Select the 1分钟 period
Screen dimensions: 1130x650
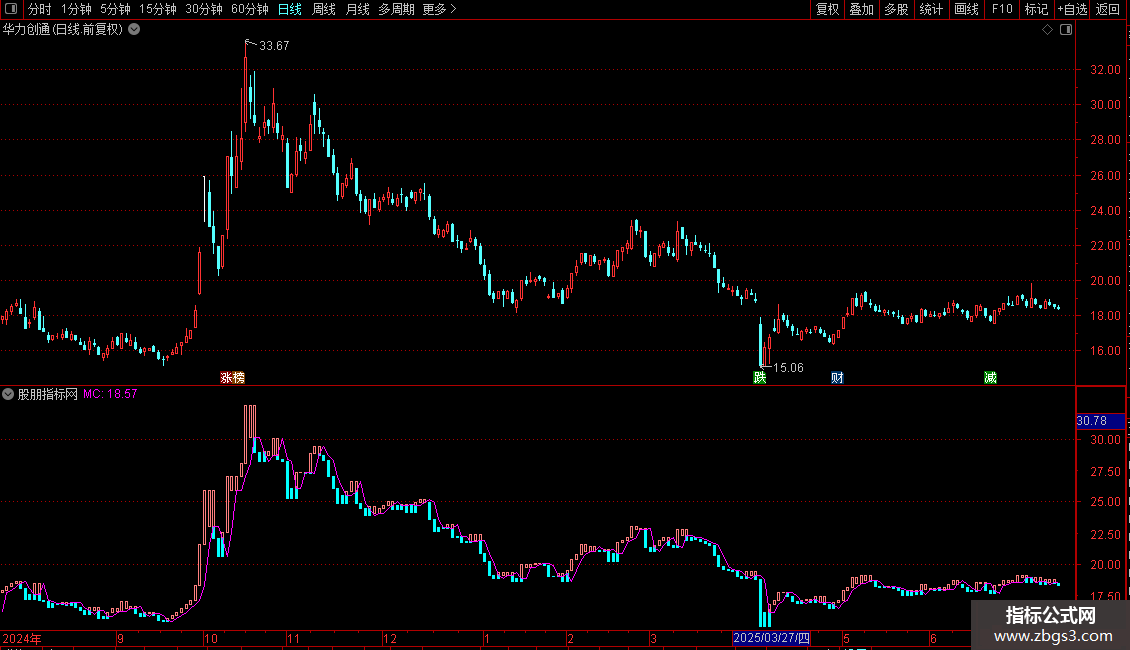[x=76, y=9]
